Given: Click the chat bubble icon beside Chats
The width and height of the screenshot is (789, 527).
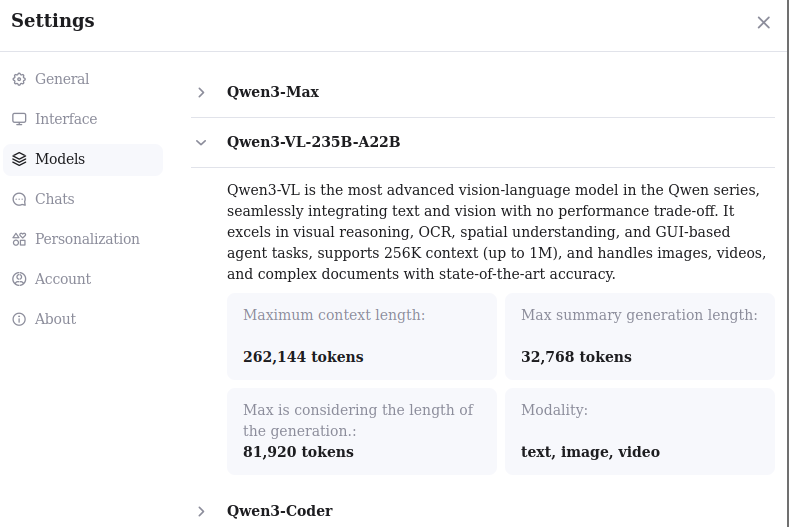Looking at the screenshot, I should pyautogui.click(x=19, y=199).
